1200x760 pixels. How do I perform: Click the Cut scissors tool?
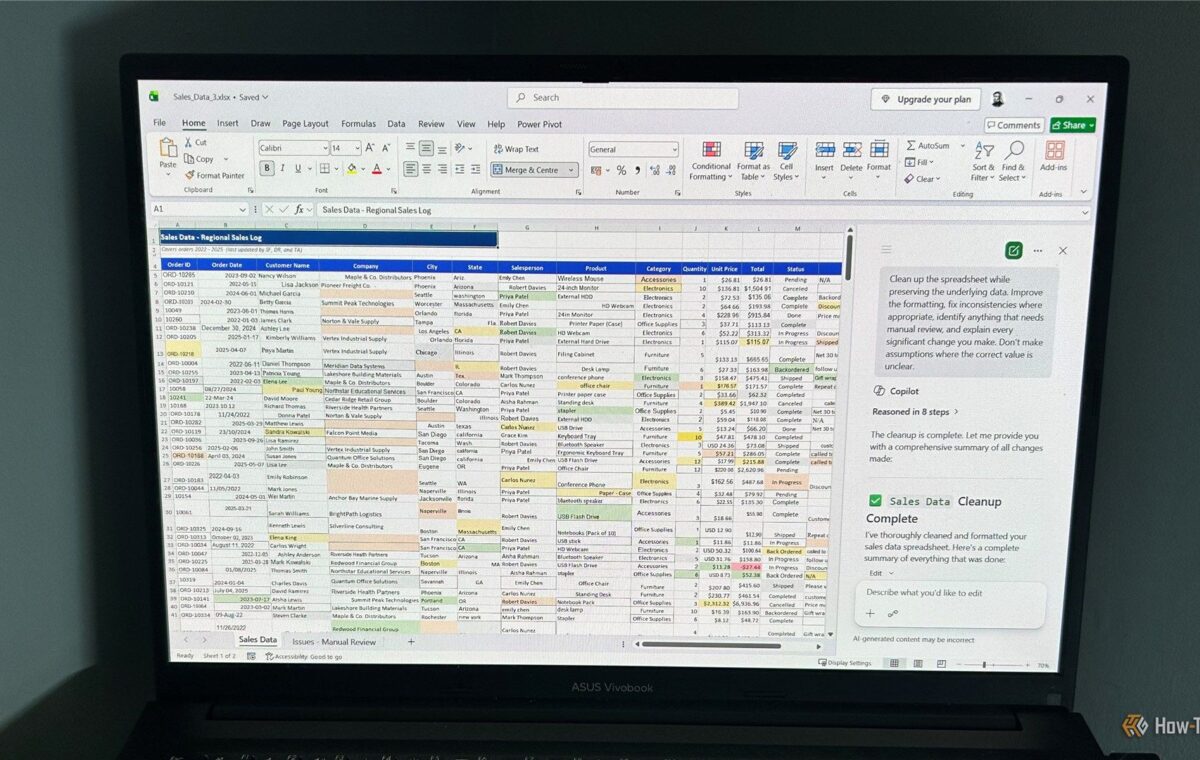click(196, 143)
